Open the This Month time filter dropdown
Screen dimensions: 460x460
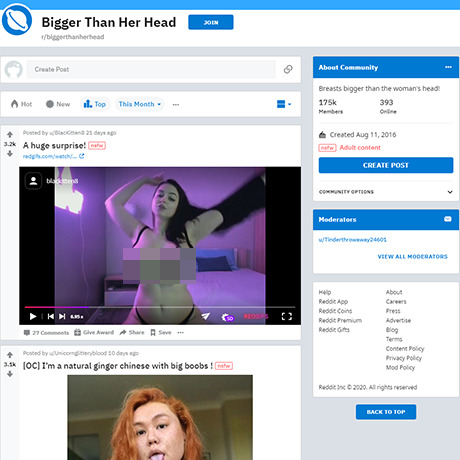click(x=140, y=104)
